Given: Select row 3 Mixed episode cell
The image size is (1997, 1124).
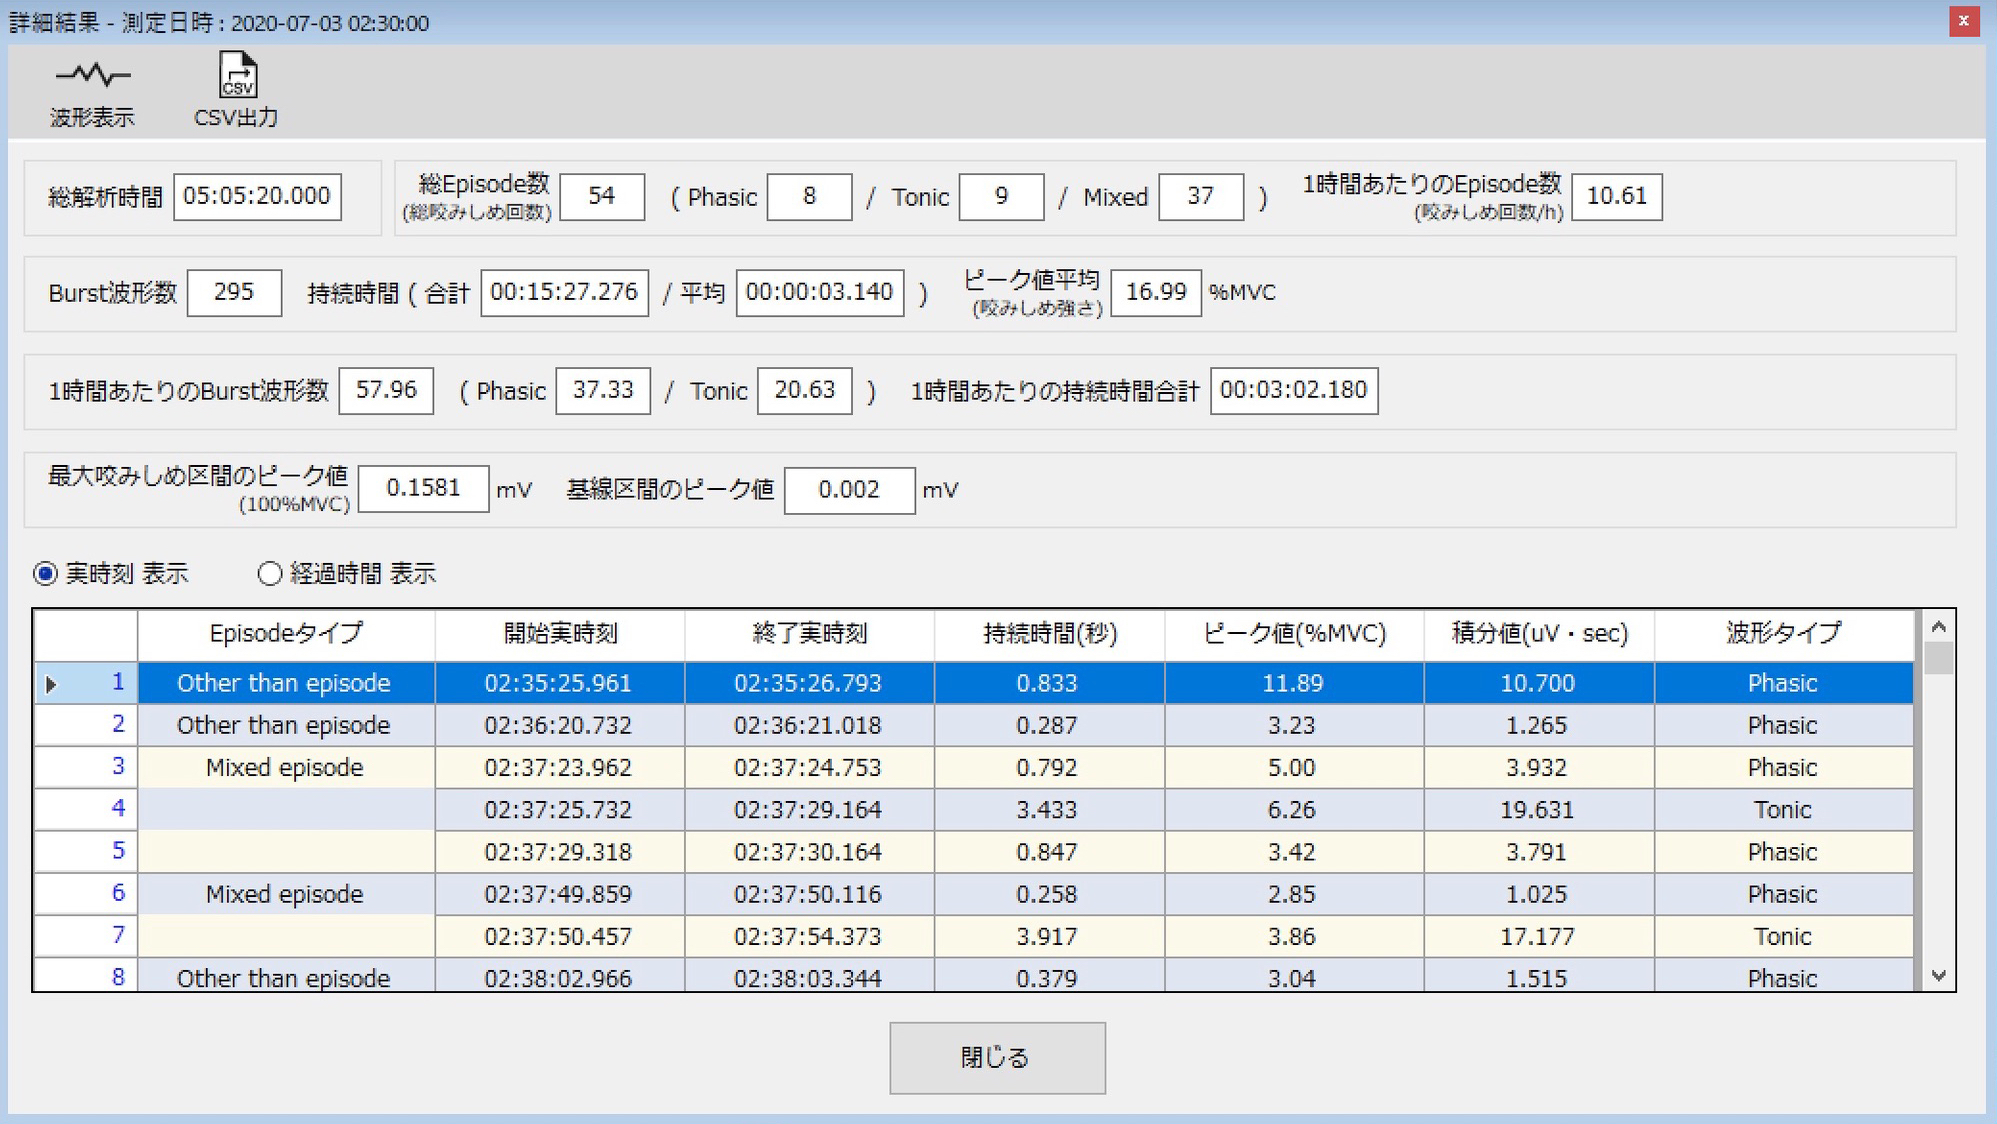Looking at the screenshot, I should [x=285, y=768].
